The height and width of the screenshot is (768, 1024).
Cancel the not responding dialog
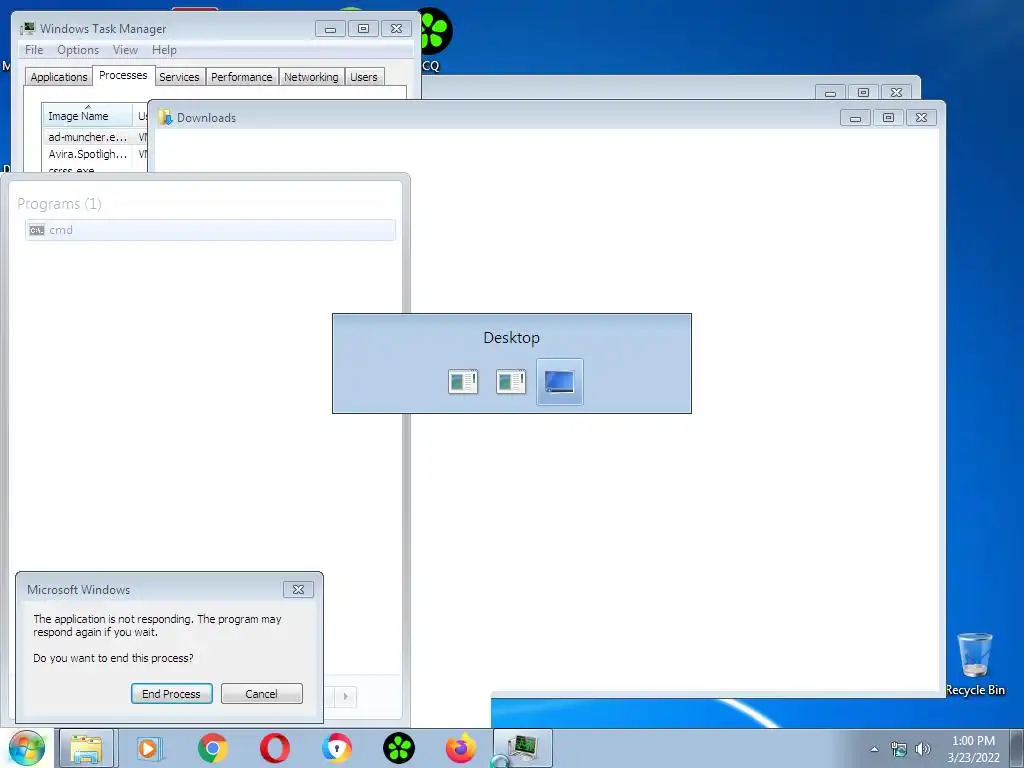coord(261,694)
